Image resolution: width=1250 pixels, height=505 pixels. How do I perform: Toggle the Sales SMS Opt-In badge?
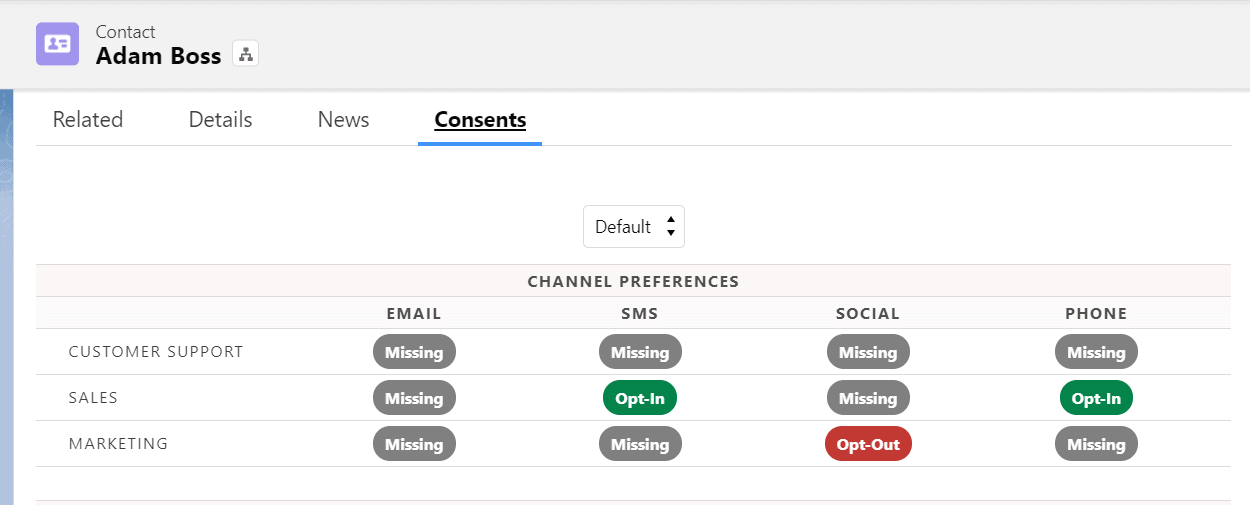click(640, 398)
